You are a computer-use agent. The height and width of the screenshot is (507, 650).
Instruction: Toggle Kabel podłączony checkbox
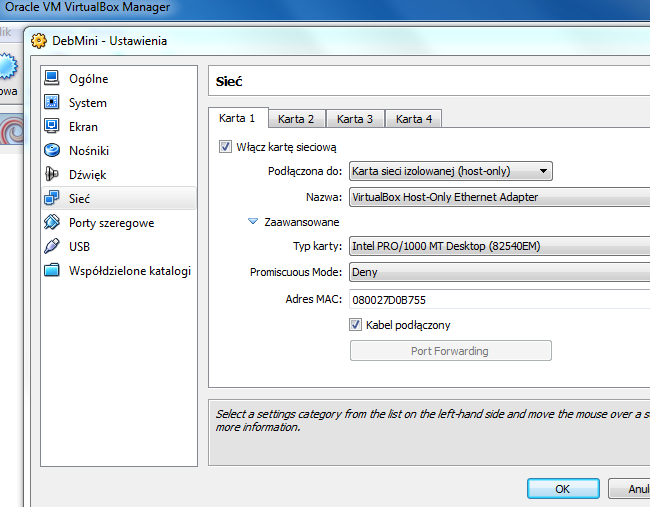pos(355,324)
